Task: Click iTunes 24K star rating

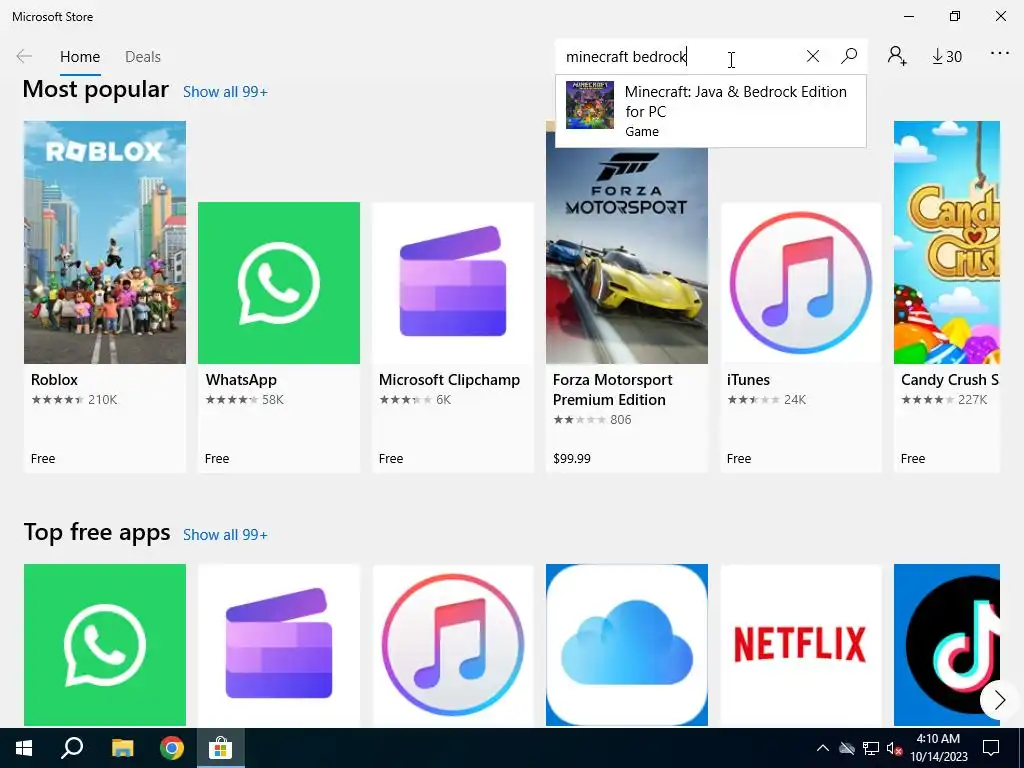Action: [x=766, y=400]
